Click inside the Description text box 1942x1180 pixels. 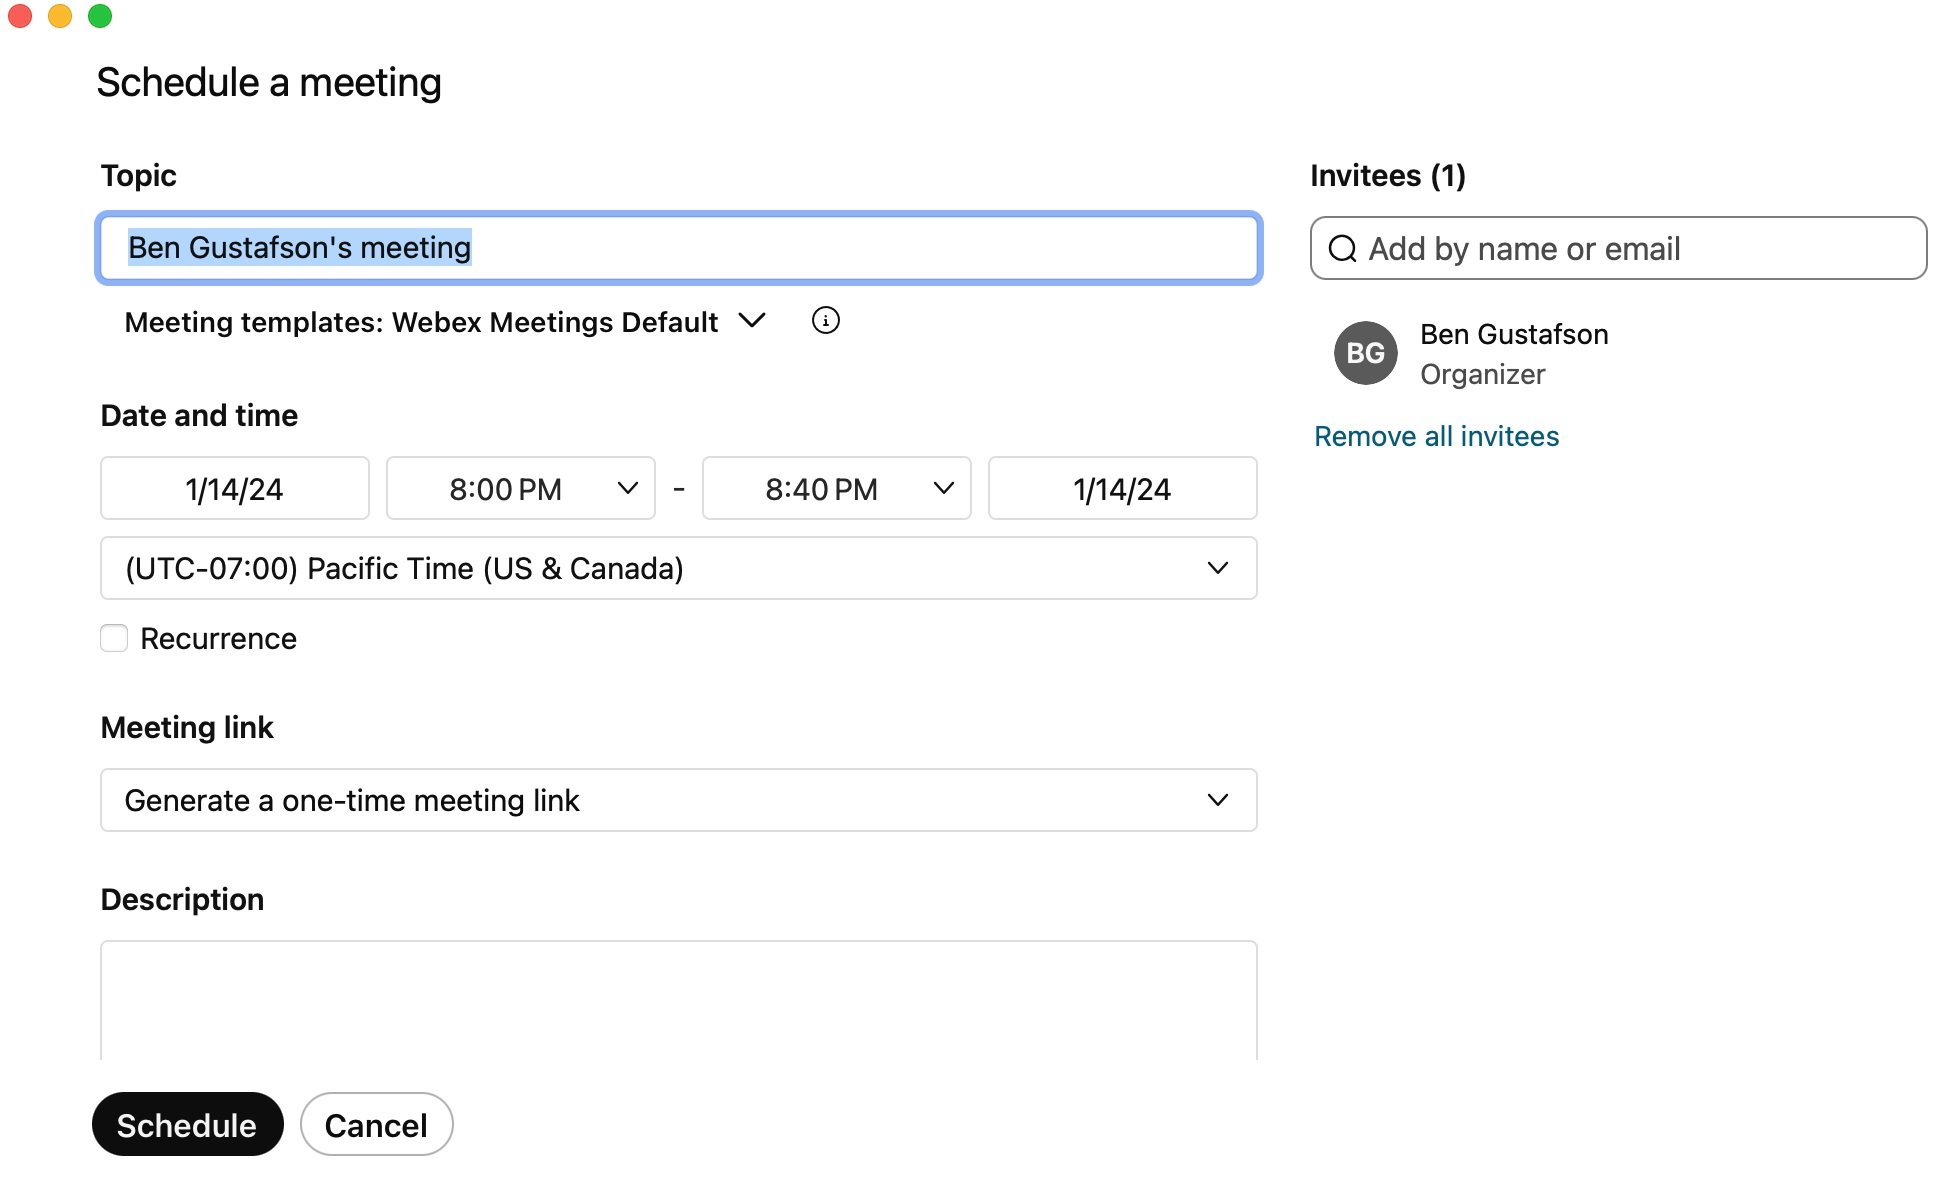[678, 1000]
